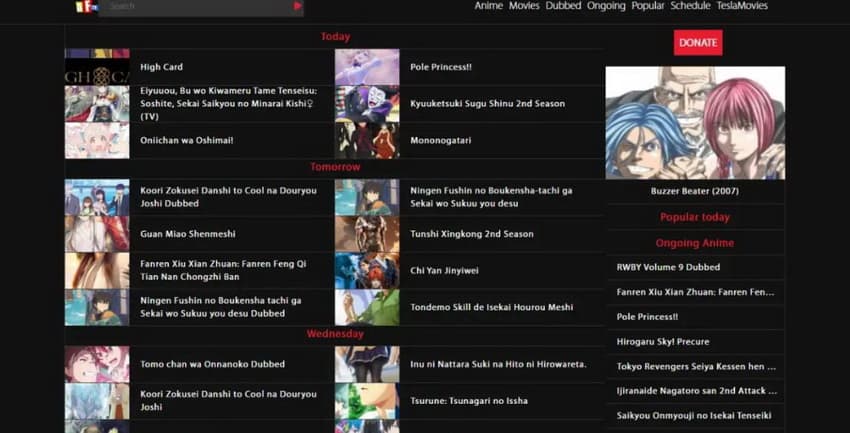The height and width of the screenshot is (433, 850).
Task: Open Ijiranaide Nagatoro san 2nd Attack
Action: pos(697,391)
